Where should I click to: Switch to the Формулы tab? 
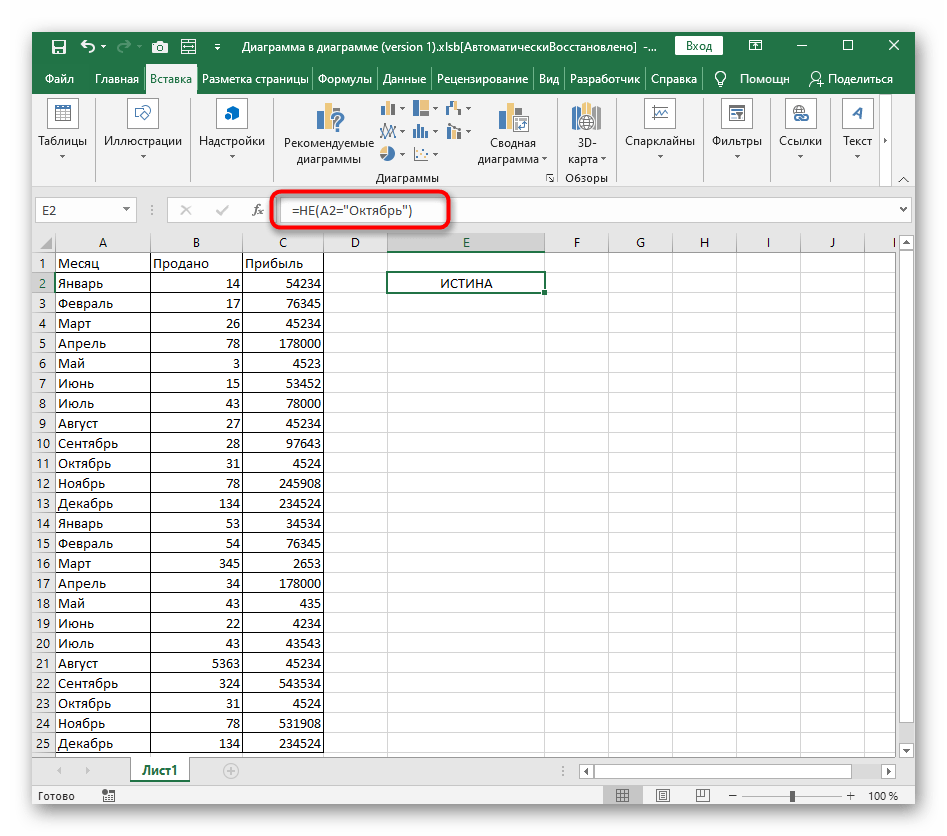pos(345,79)
